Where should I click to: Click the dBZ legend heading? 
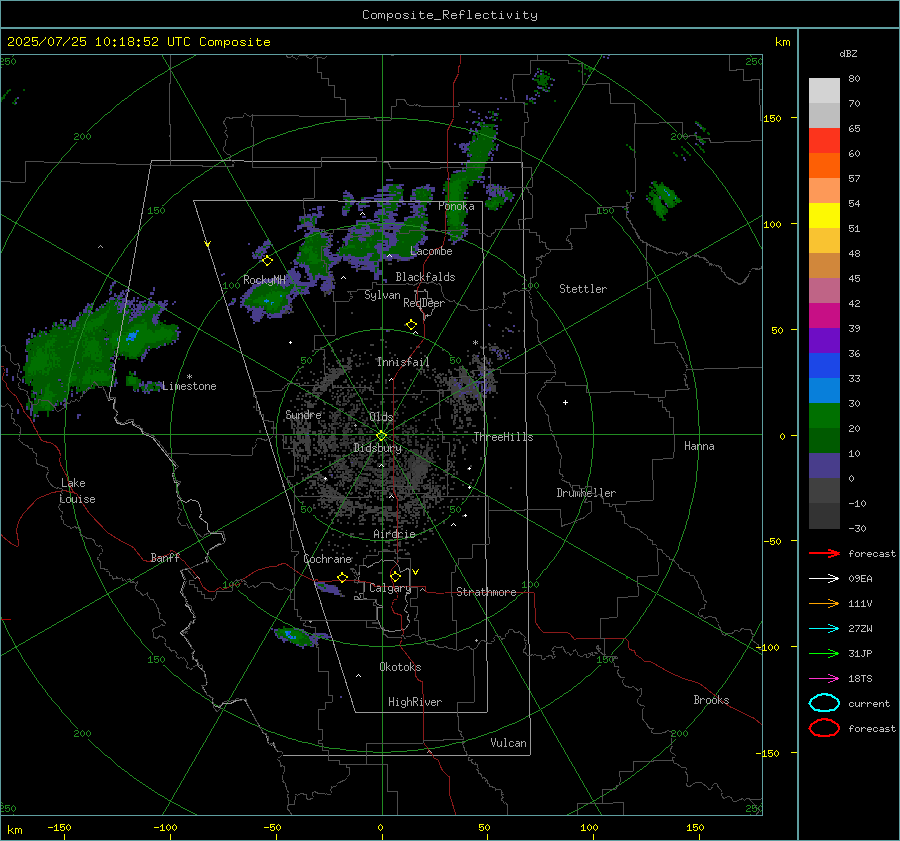(x=848, y=54)
